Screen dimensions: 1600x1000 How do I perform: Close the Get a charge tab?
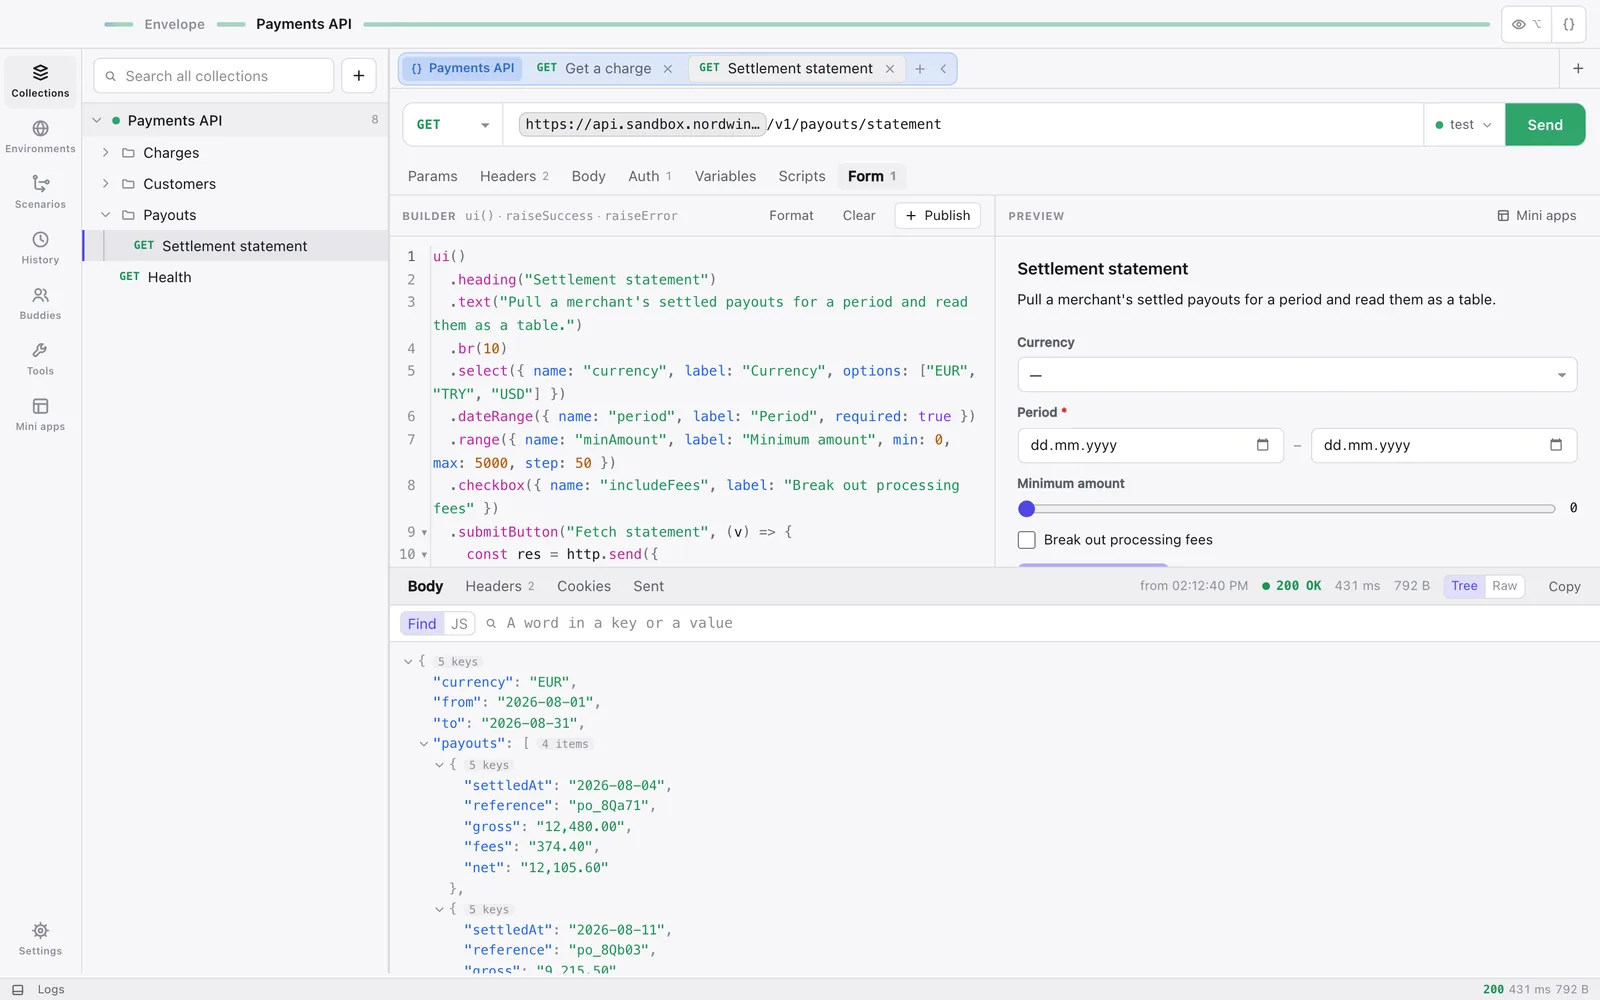[x=668, y=69]
